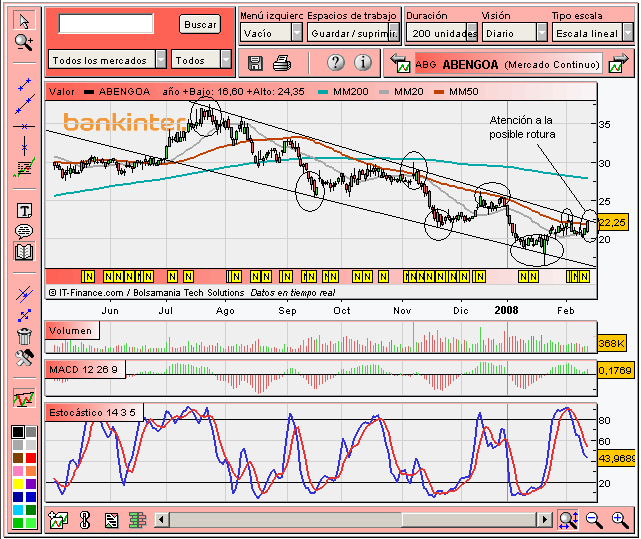Click the 0,1769 MACD value label
The width and height of the screenshot is (642, 539).
click(615, 370)
